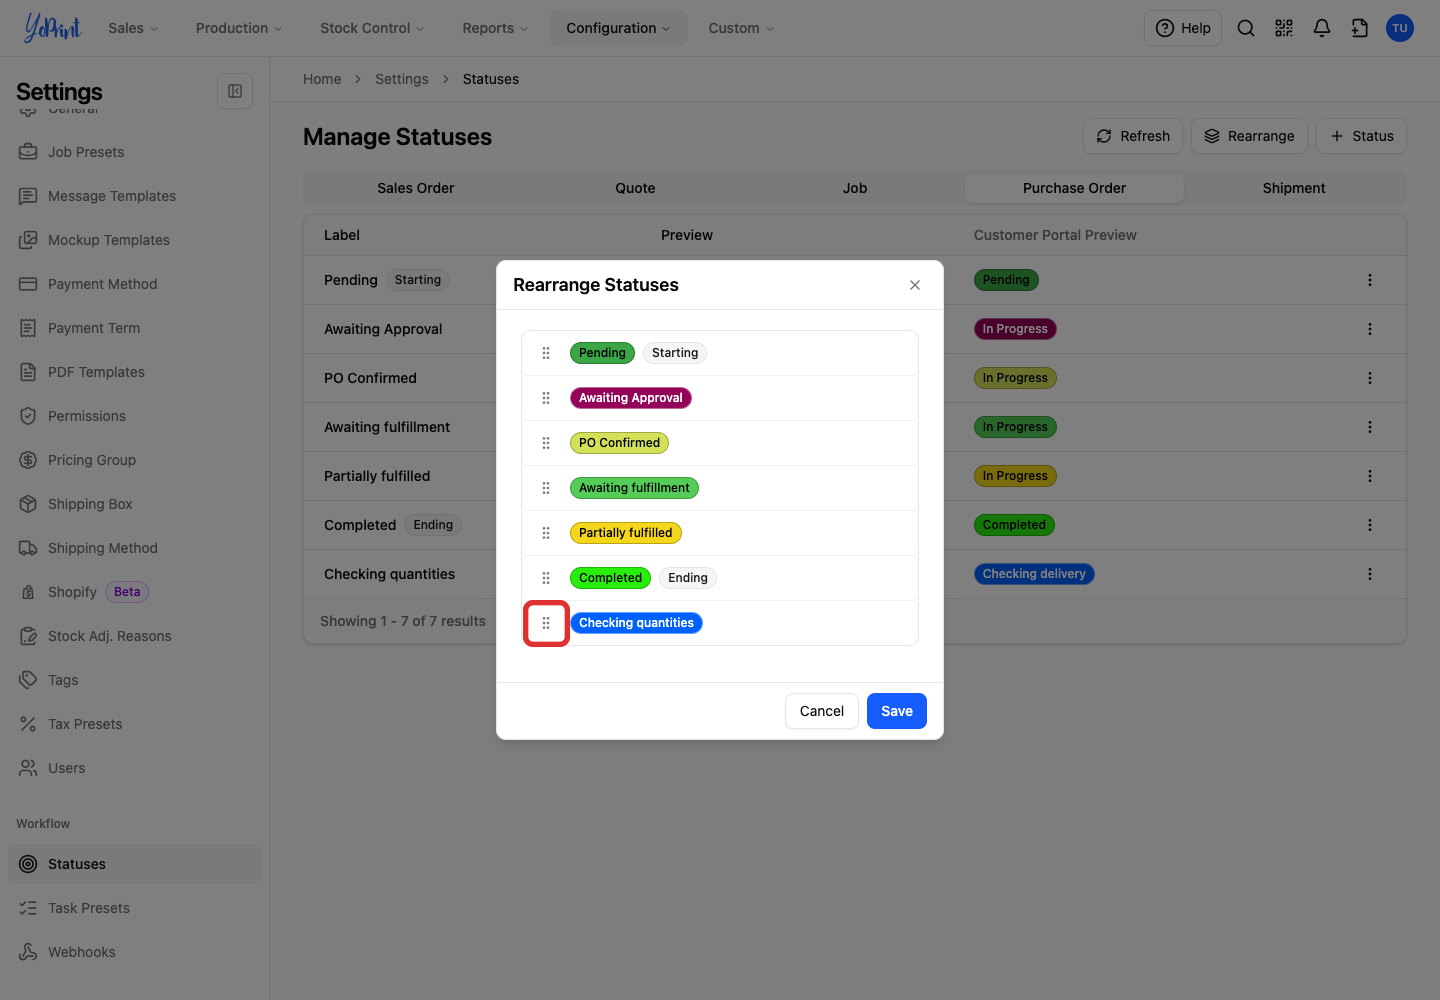Screen dimensions: 1440x1000
Task: Click drag handle beside Completed status
Action: [546, 578]
